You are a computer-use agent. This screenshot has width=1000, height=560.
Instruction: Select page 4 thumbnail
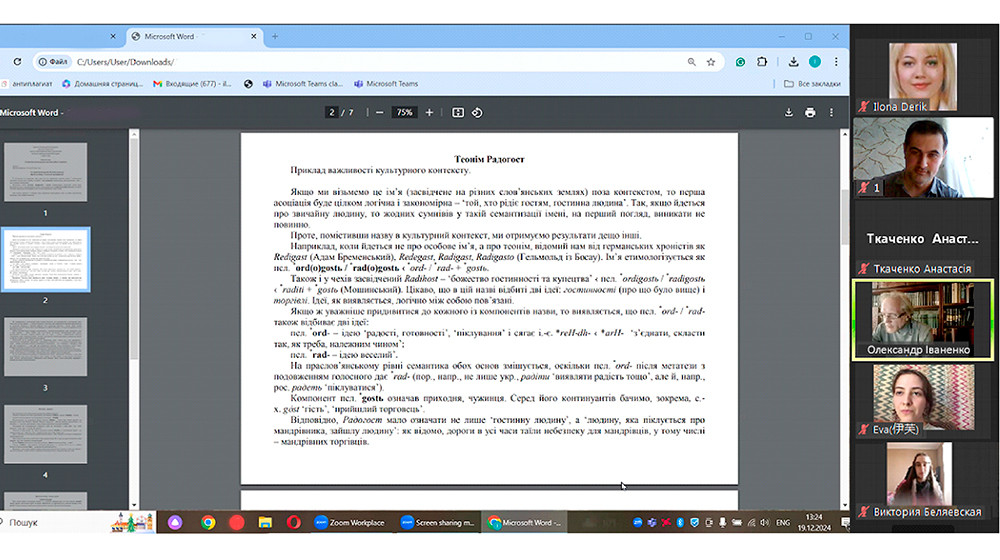45,434
